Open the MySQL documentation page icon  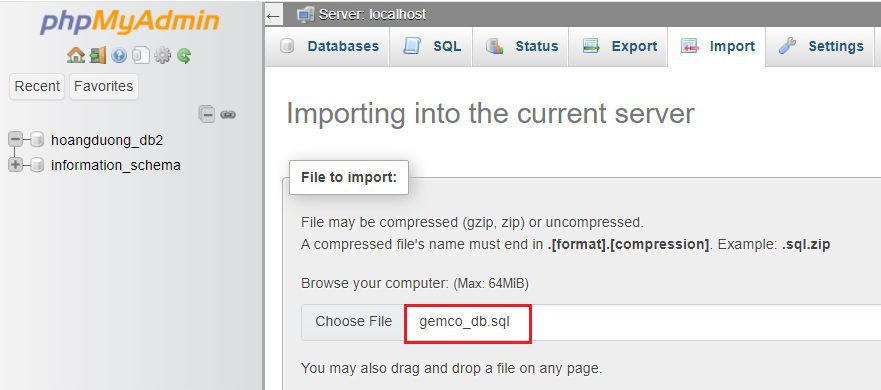(x=140, y=55)
